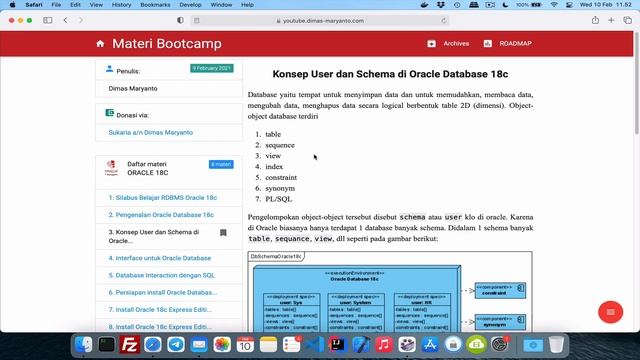Open the File menu
Viewport: 640px width, 360px height.
pos(56,5)
